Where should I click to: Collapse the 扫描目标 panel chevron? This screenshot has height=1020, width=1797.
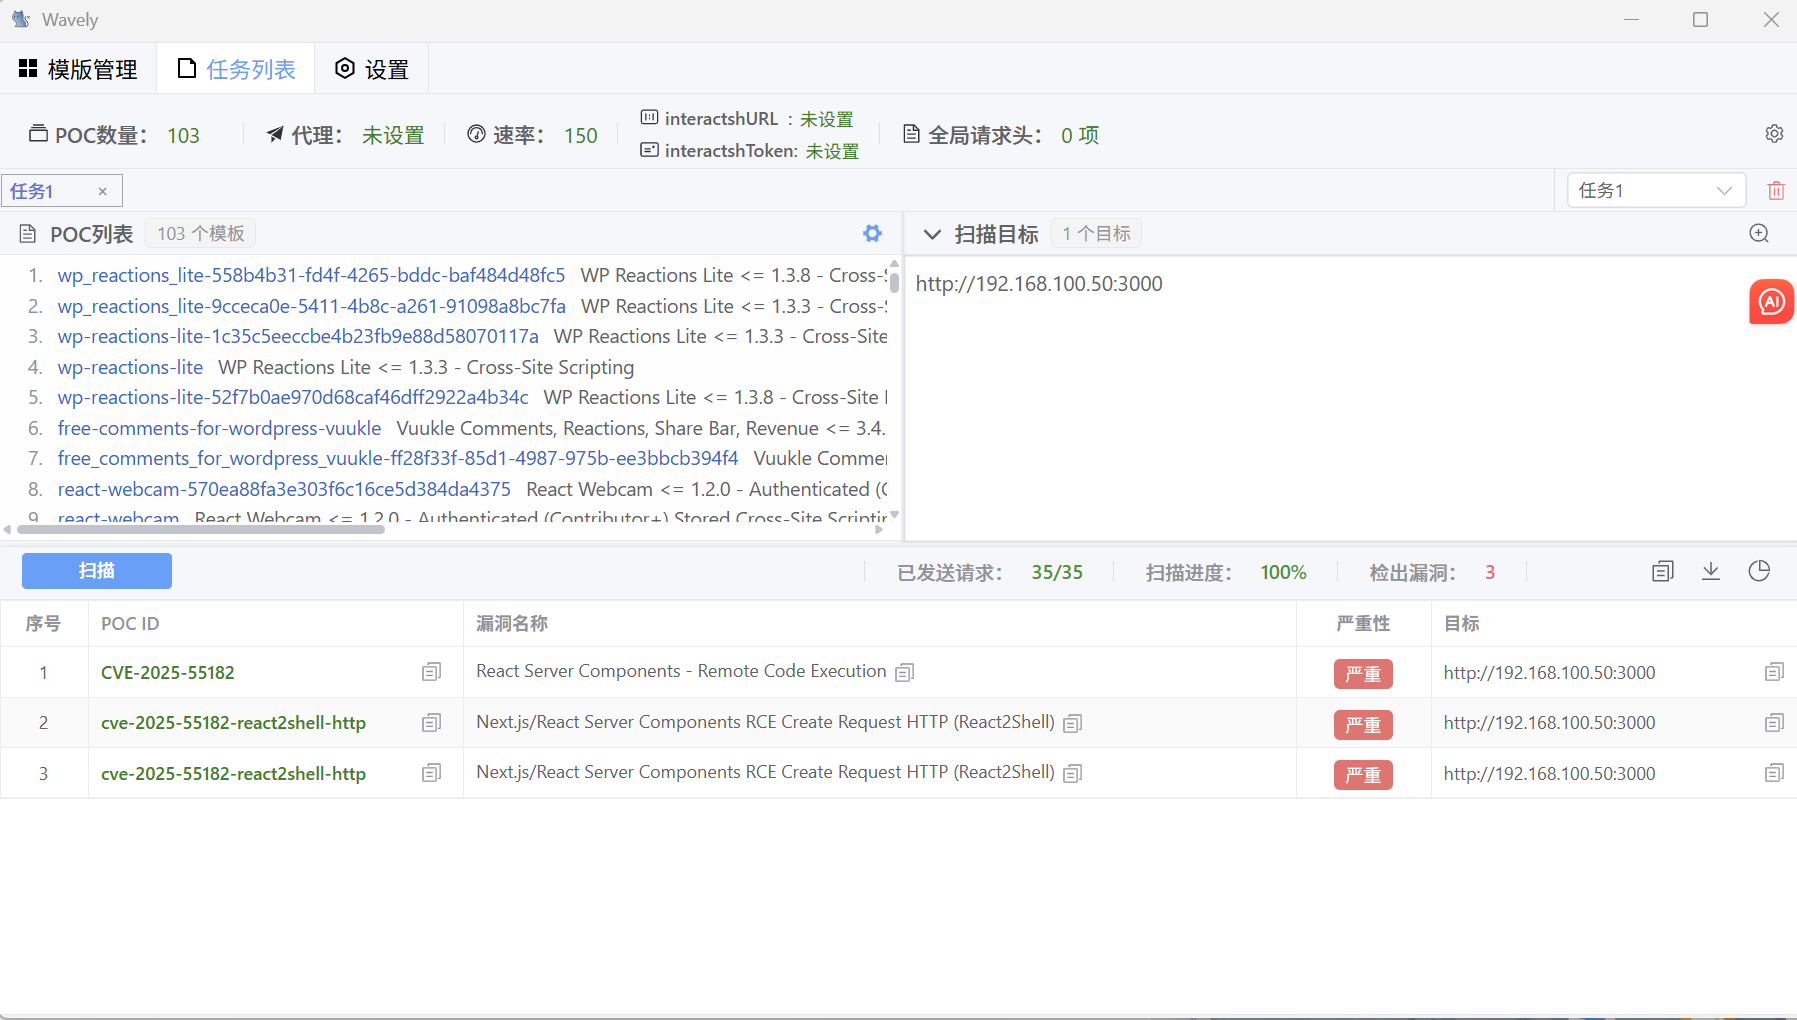(932, 234)
